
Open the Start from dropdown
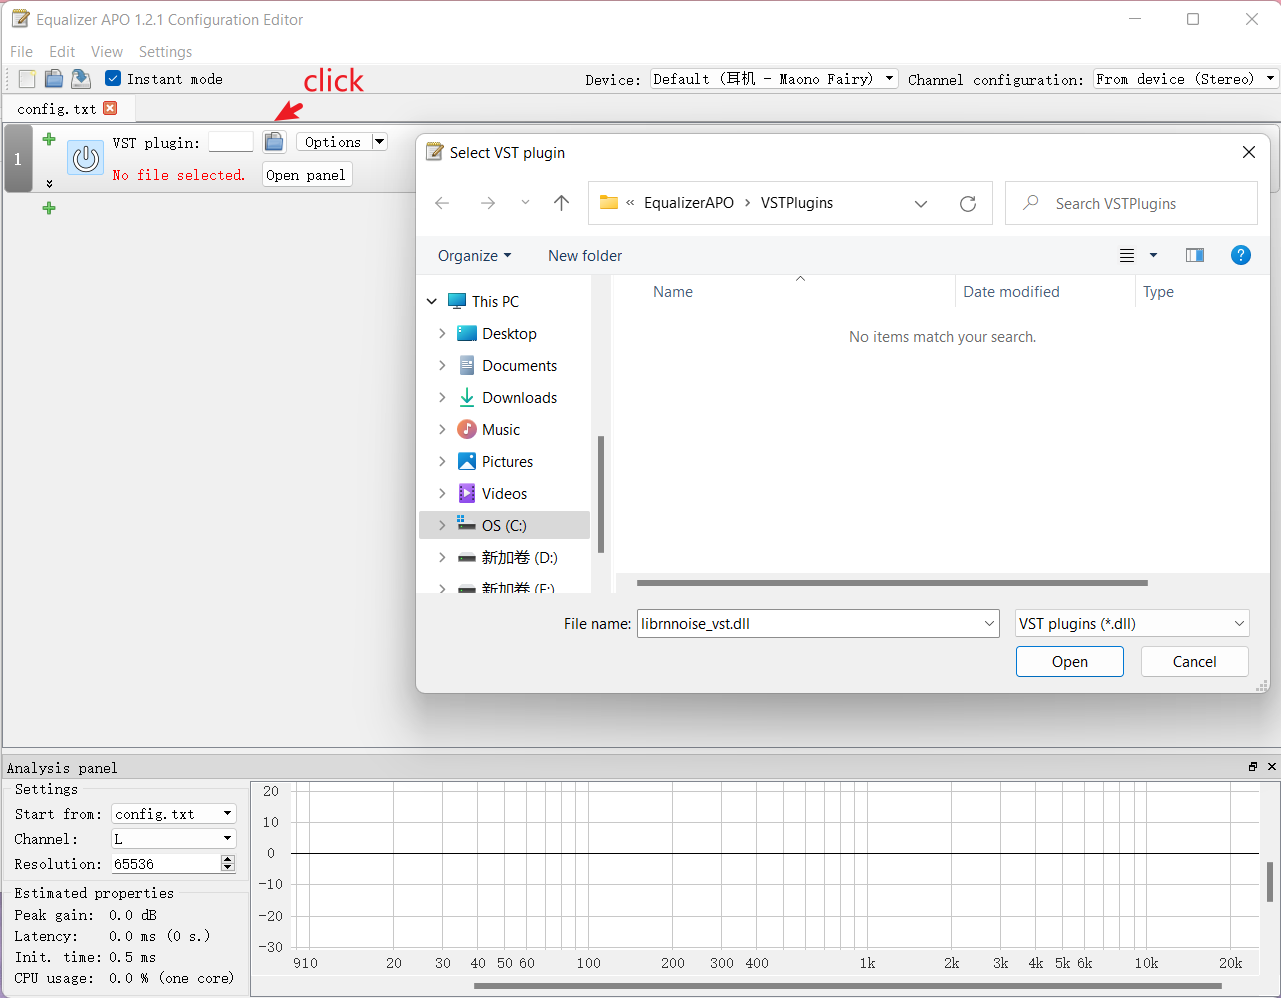coord(174,814)
